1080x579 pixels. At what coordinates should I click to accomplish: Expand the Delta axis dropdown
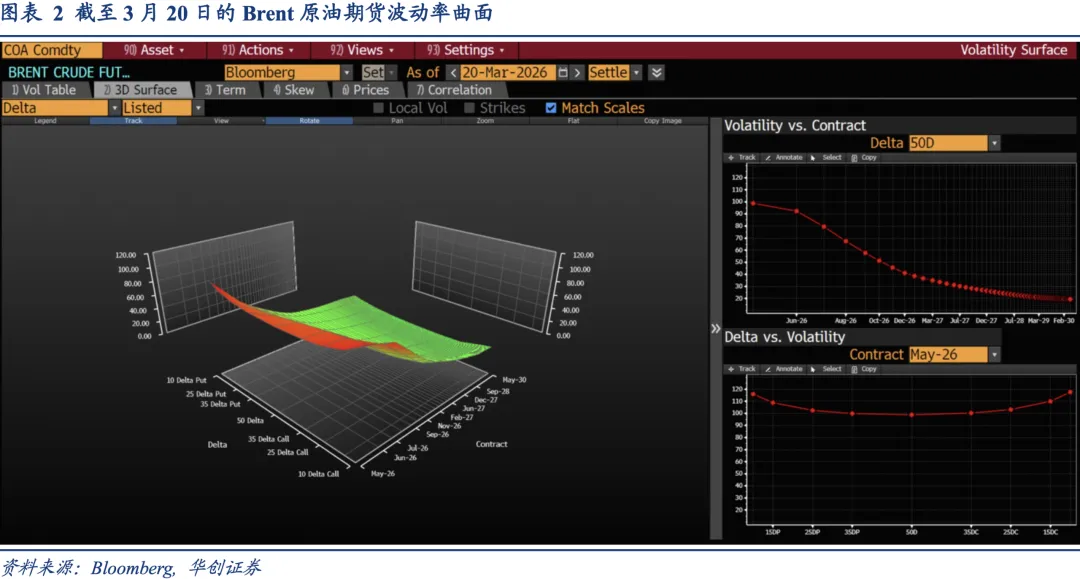[x=114, y=108]
